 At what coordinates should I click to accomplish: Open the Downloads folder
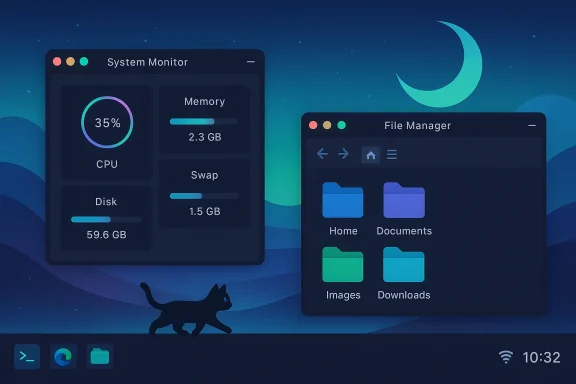404,265
